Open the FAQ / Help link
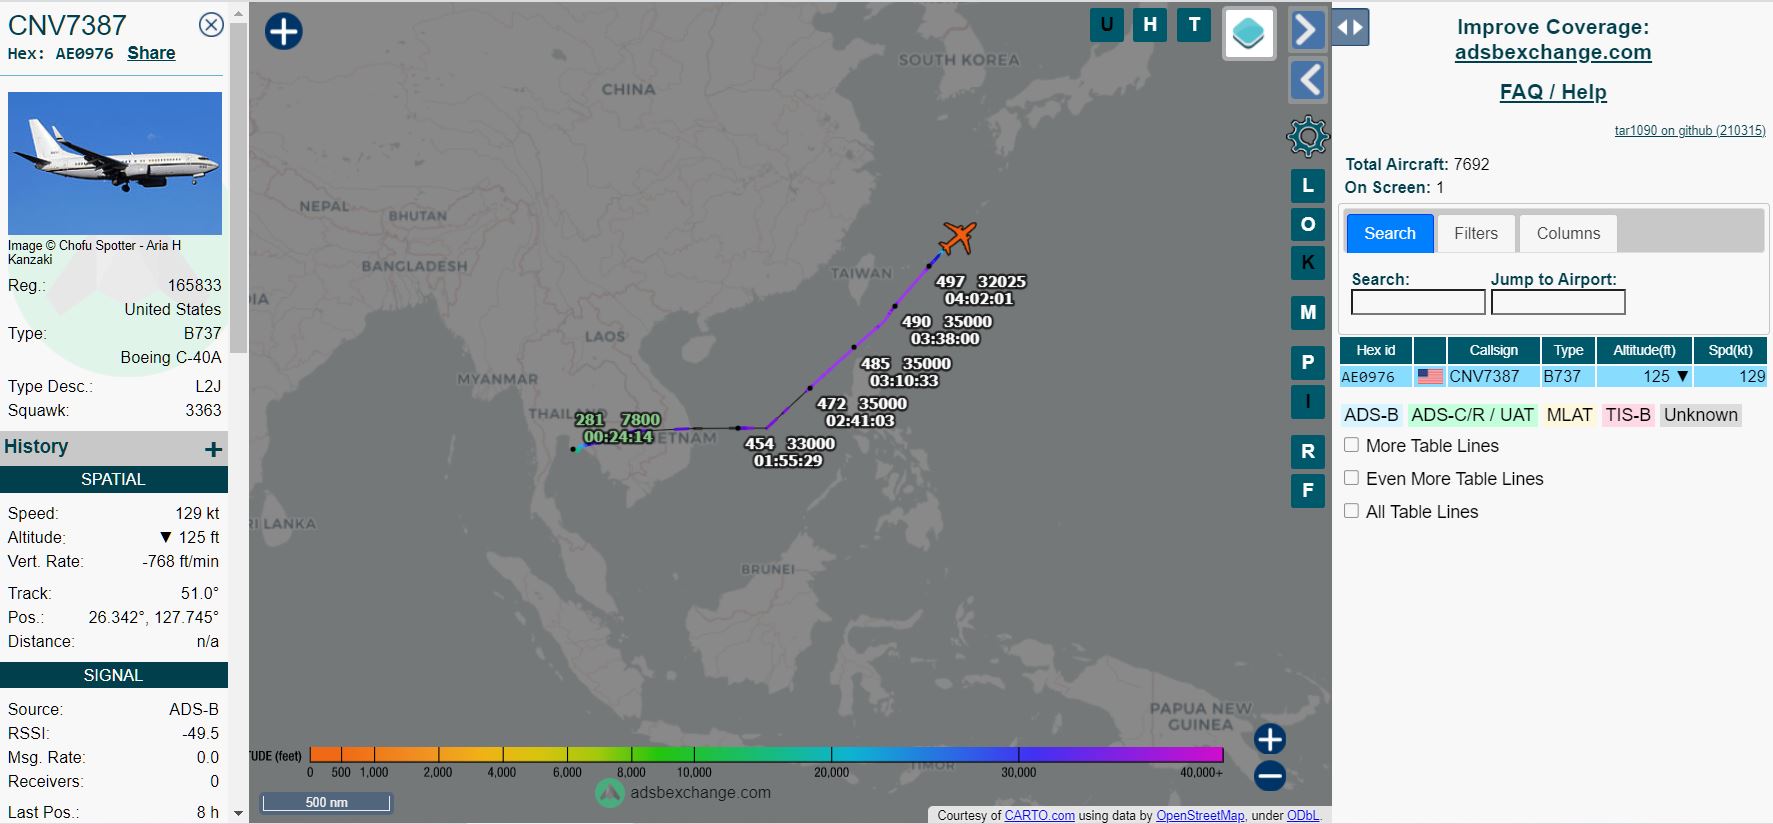This screenshot has height=824, width=1773. (1553, 92)
